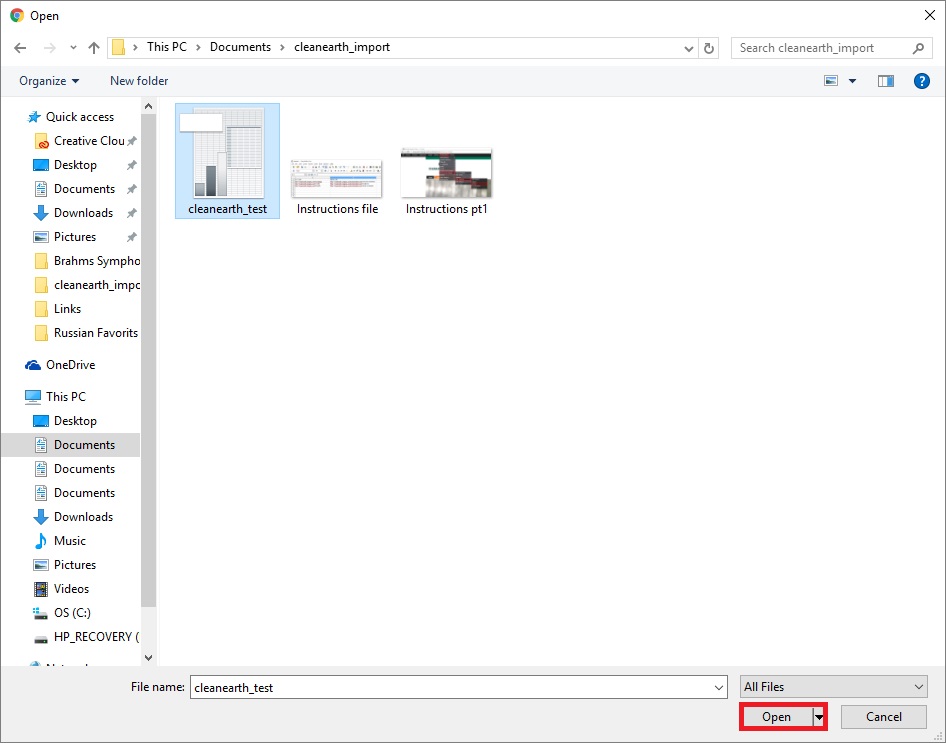Click the OS (C:) drive icon
This screenshot has width=946, height=743.
40,613
